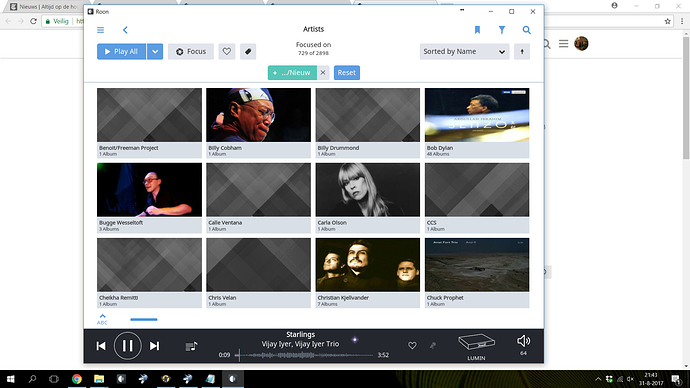Open Bugge Wesseltoft artist photo
The height and width of the screenshot is (388, 690).
click(x=150, y=190)
